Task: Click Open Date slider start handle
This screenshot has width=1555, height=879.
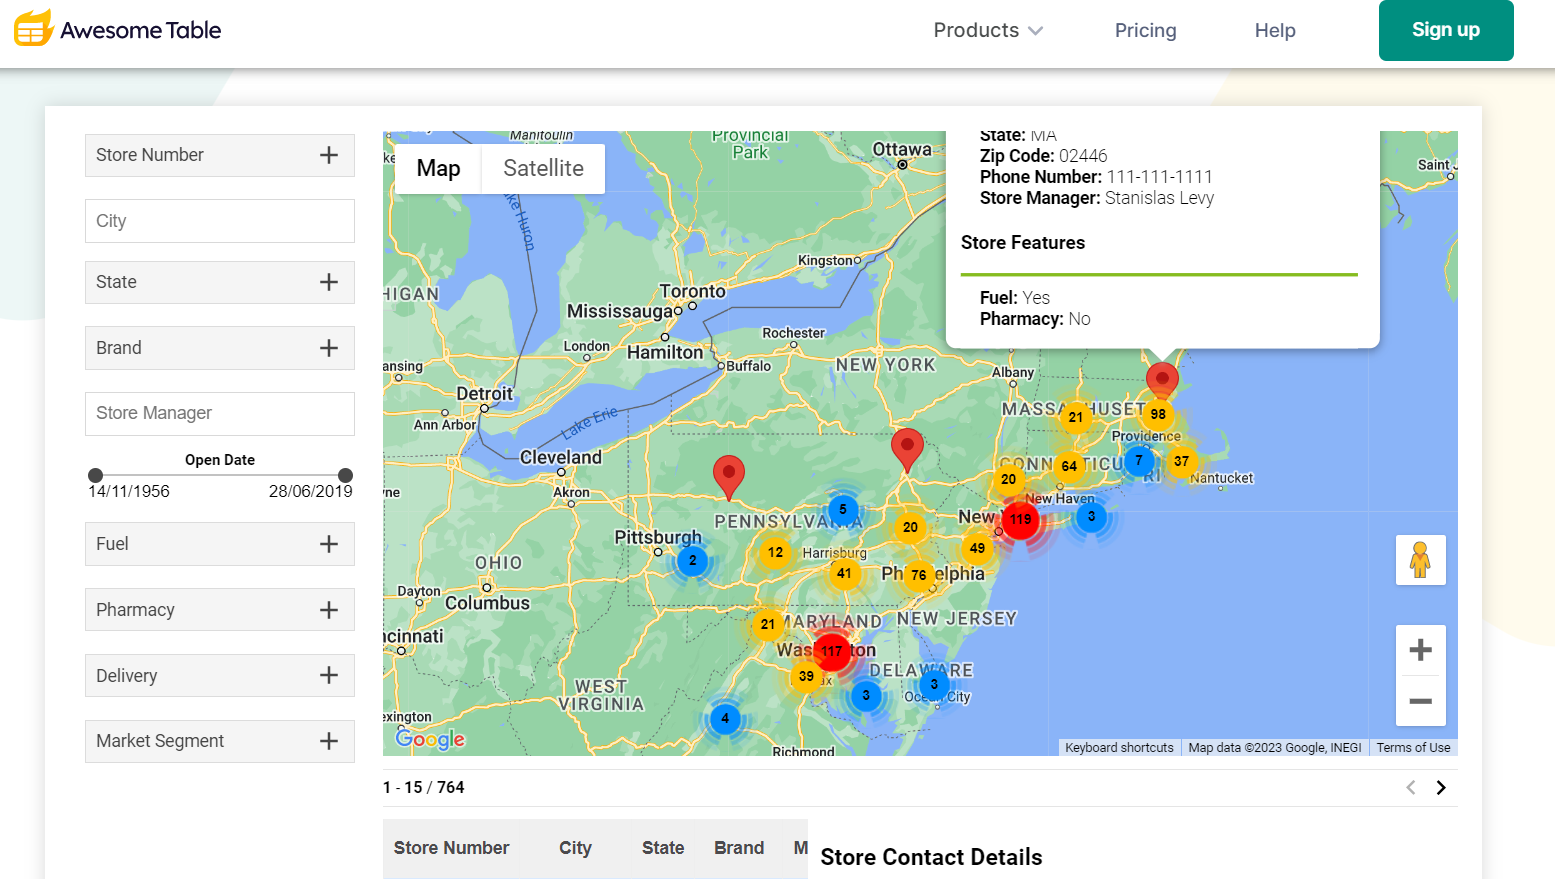Action: click(95, 475)
